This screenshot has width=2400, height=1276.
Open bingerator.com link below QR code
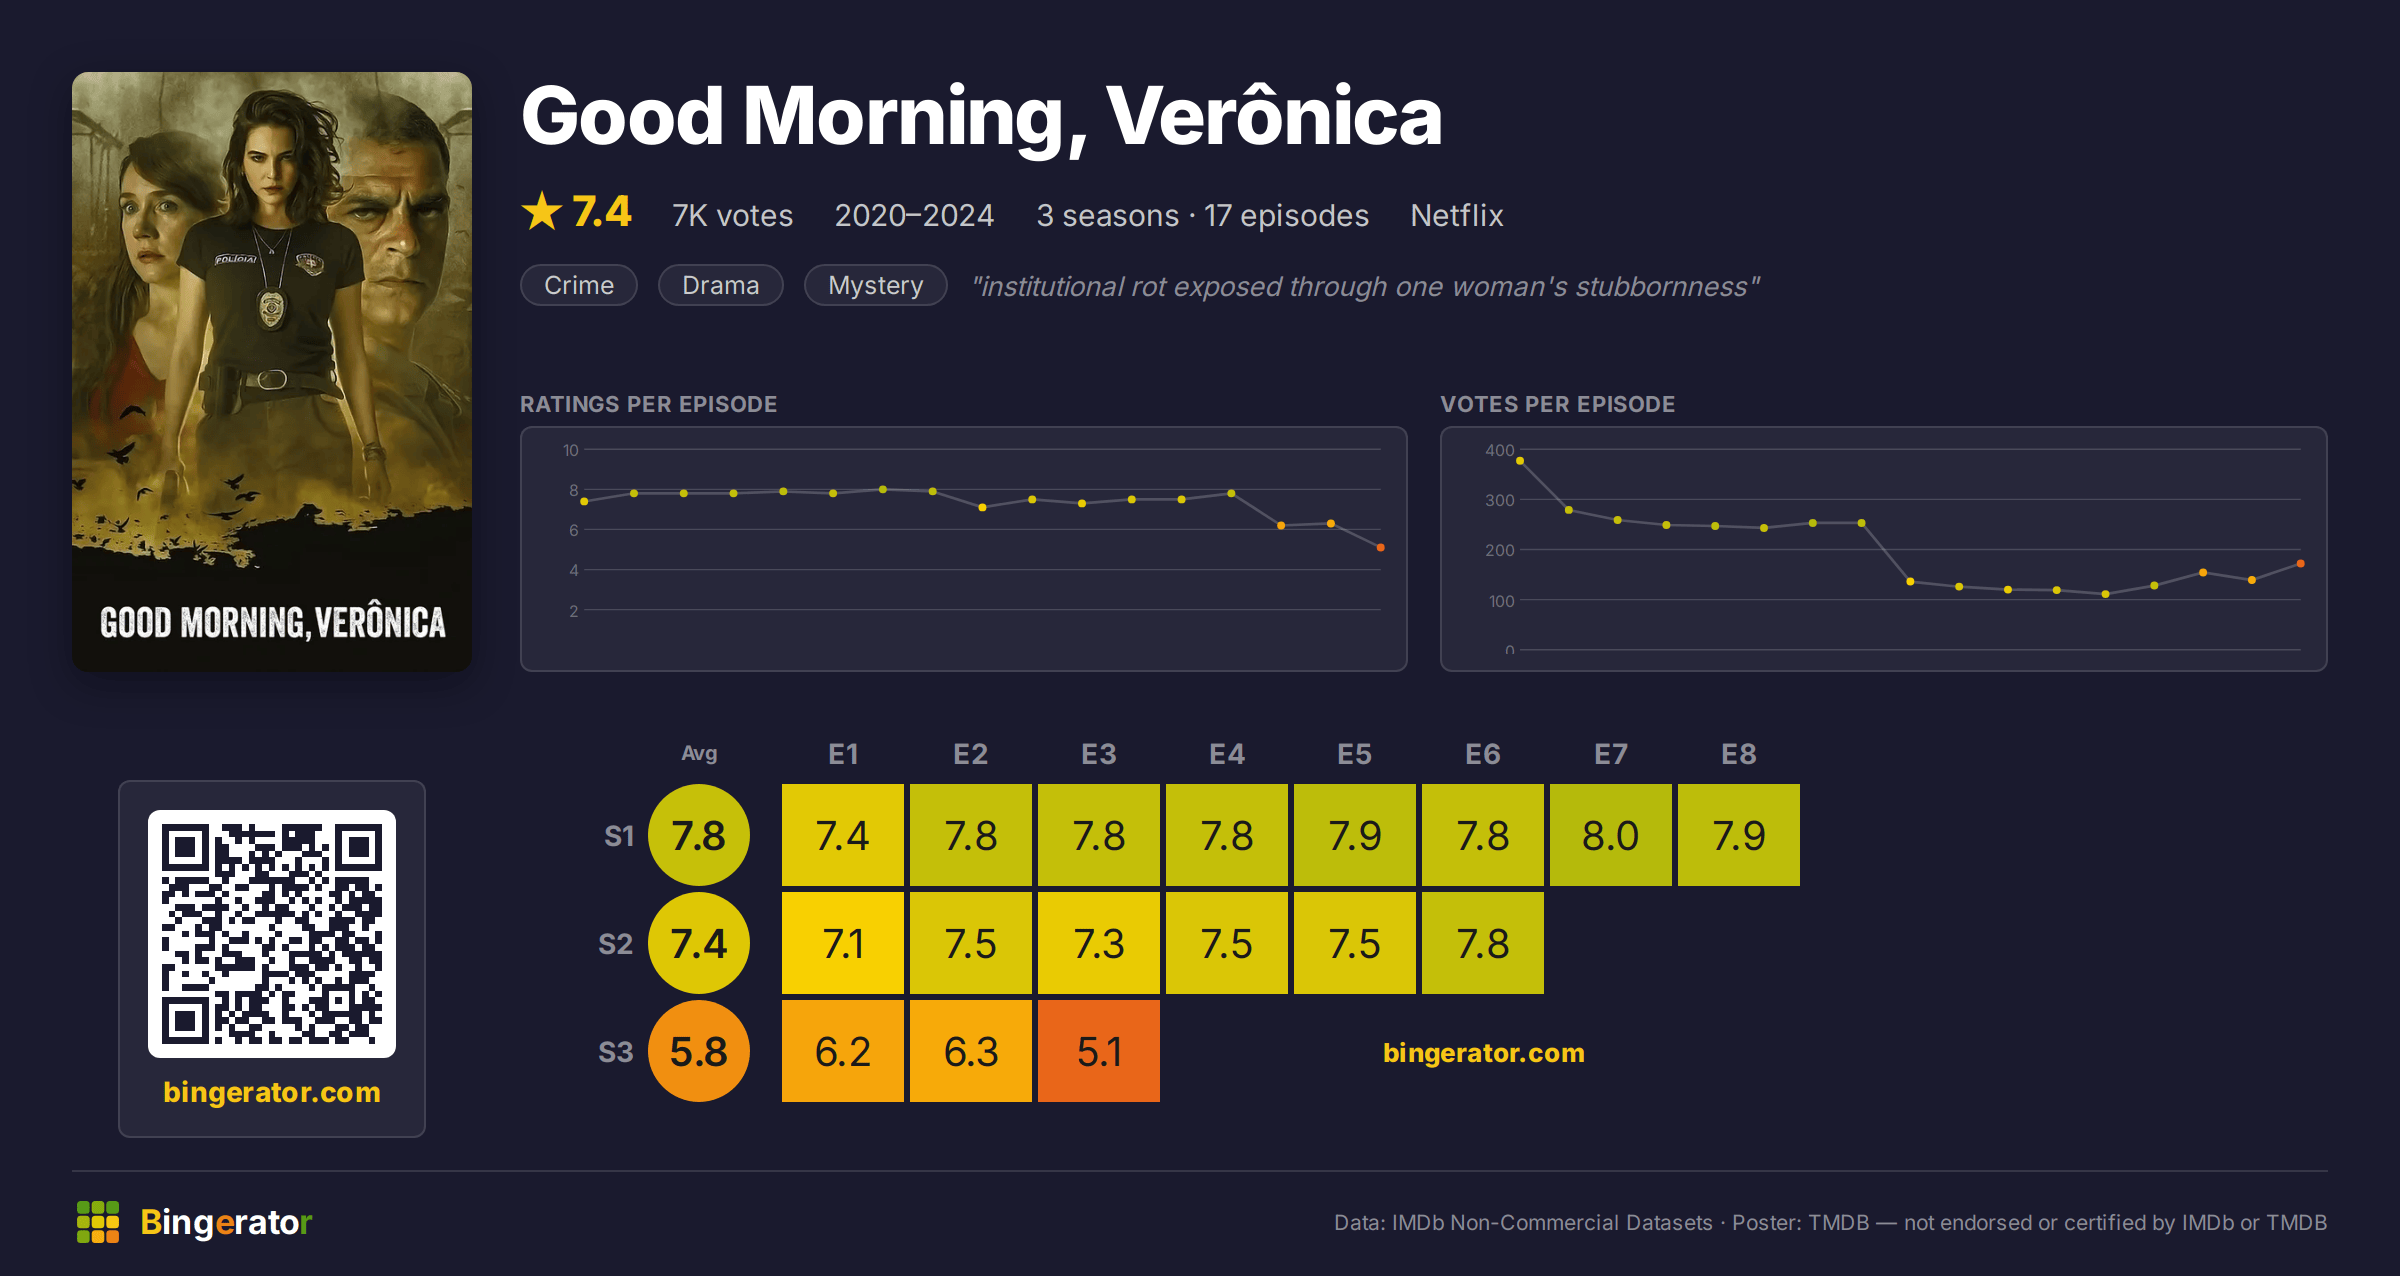click(272, 1092)
